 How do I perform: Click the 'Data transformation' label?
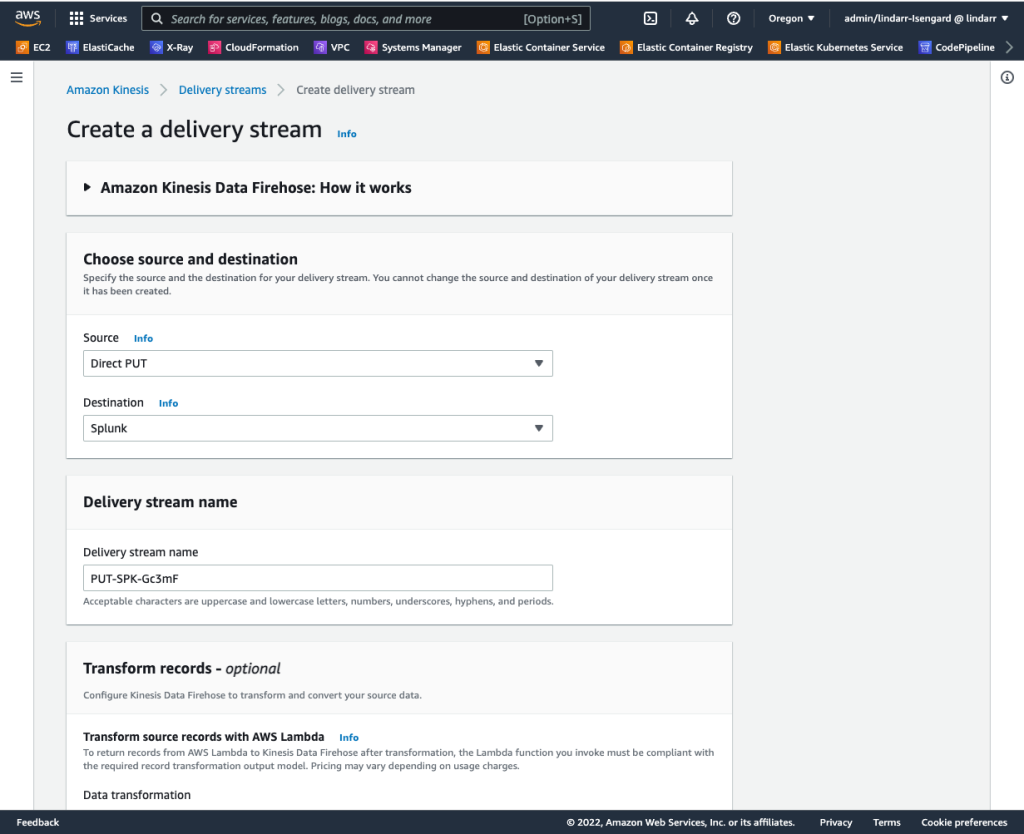tap(137, 795)
